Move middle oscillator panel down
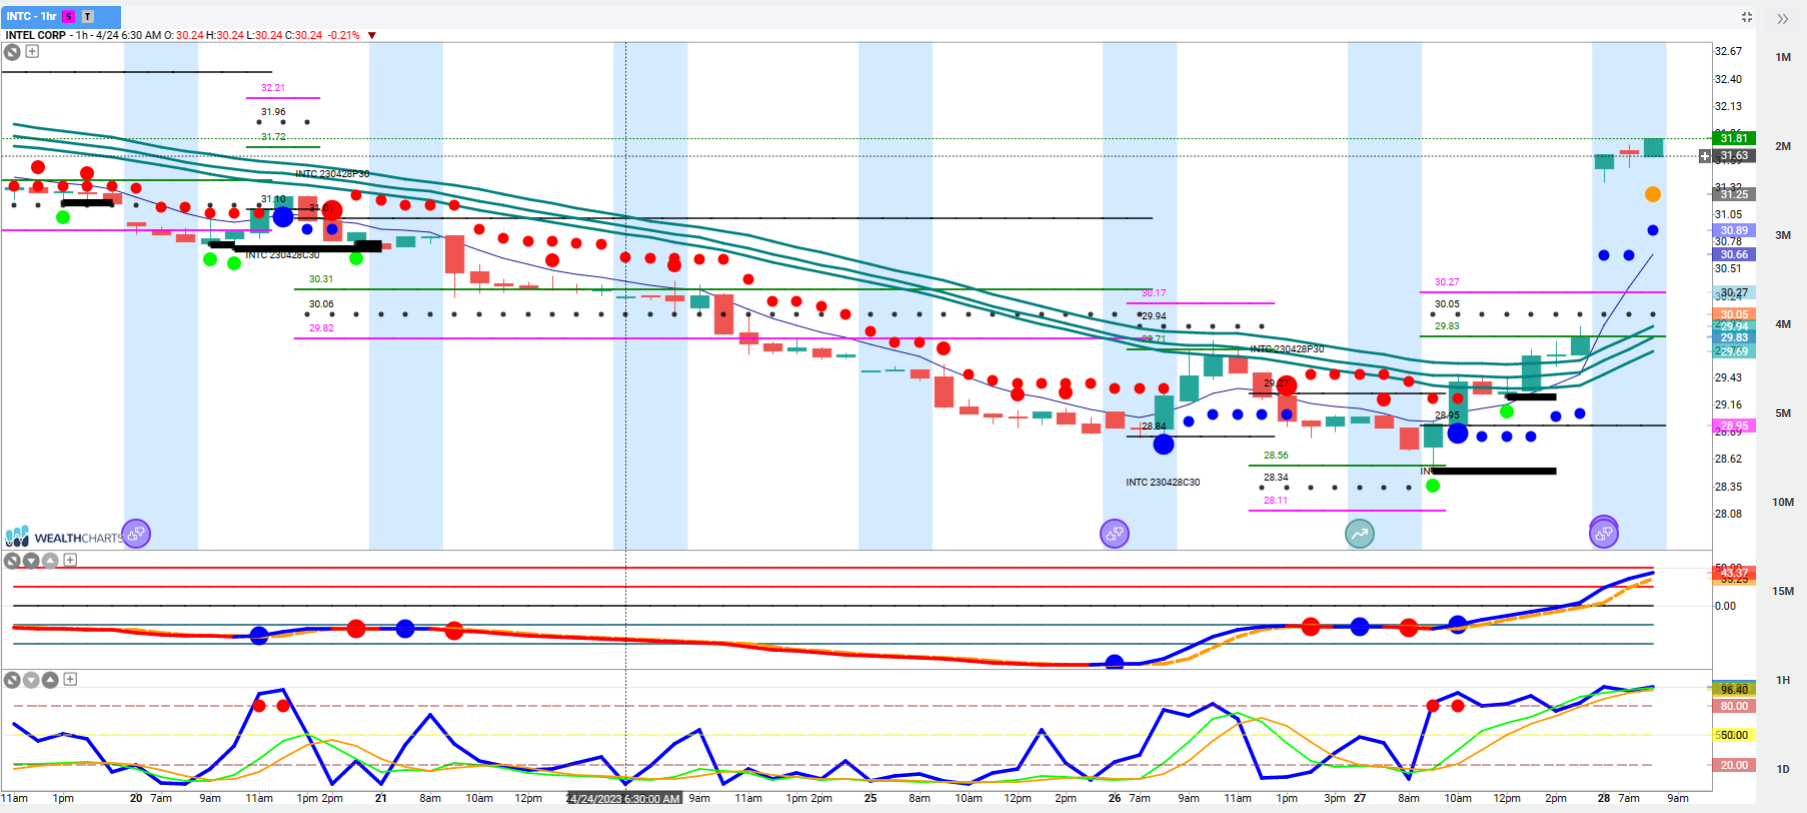 click(x=31, y=560)
